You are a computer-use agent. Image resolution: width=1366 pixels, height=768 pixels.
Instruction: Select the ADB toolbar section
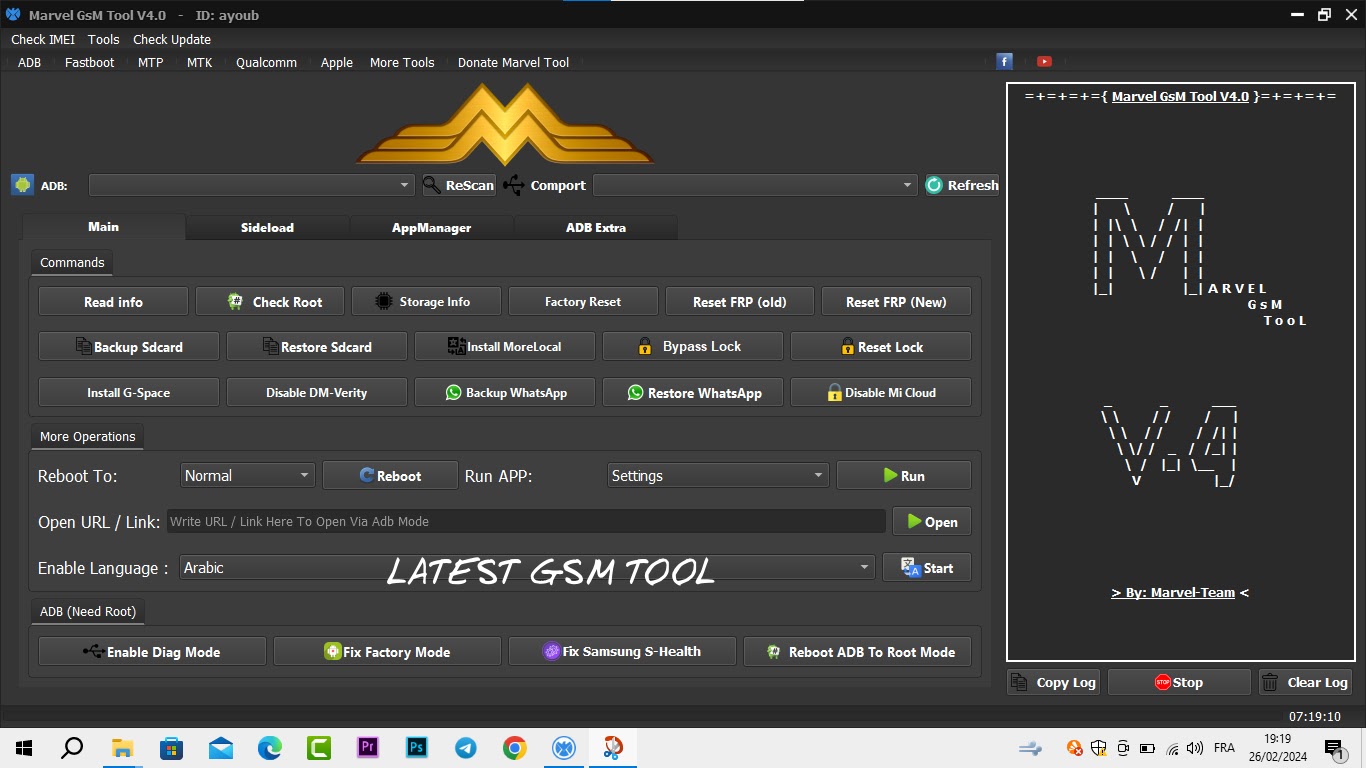point(30,62)
